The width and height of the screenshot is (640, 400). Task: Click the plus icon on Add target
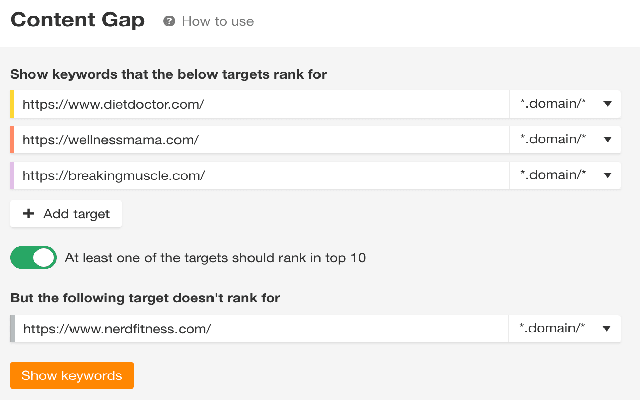tap(28, 213)
